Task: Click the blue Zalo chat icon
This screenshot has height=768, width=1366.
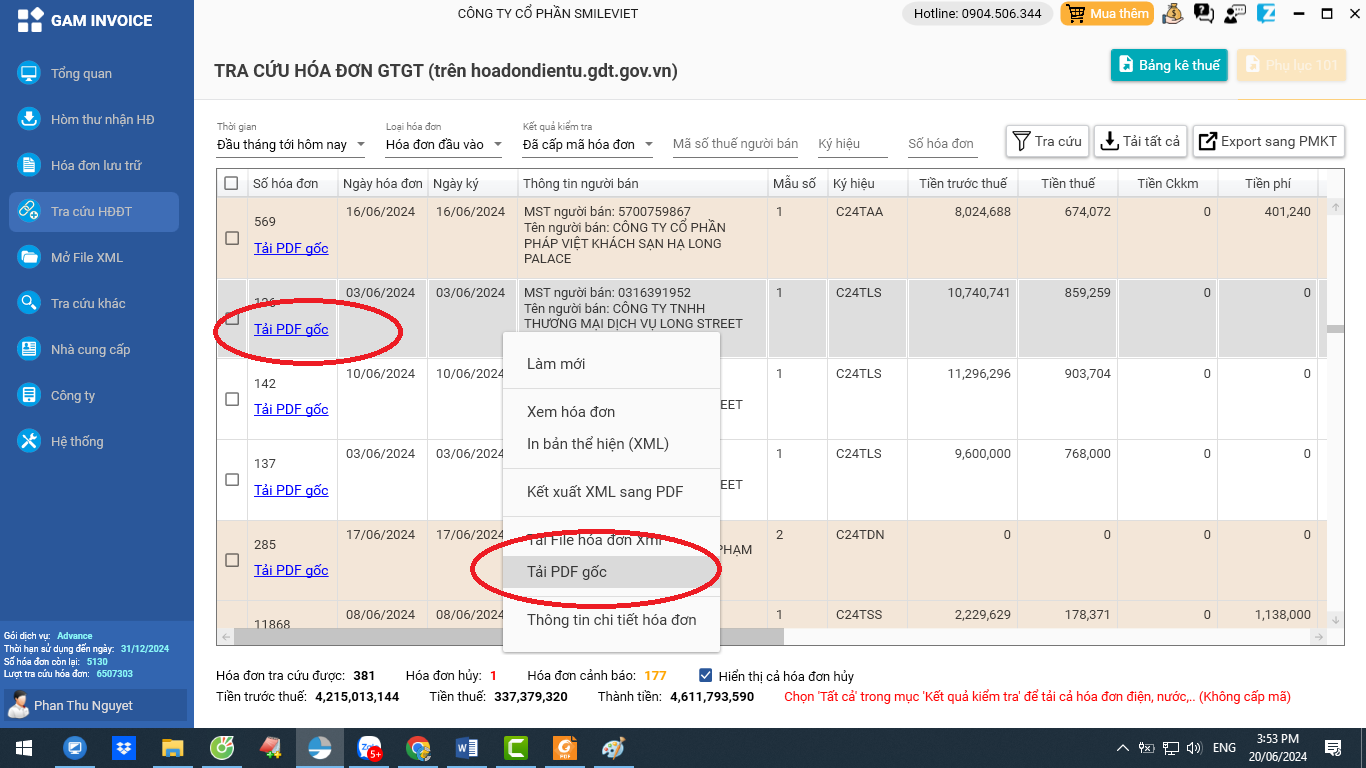Action: (x=1264, y=14)
